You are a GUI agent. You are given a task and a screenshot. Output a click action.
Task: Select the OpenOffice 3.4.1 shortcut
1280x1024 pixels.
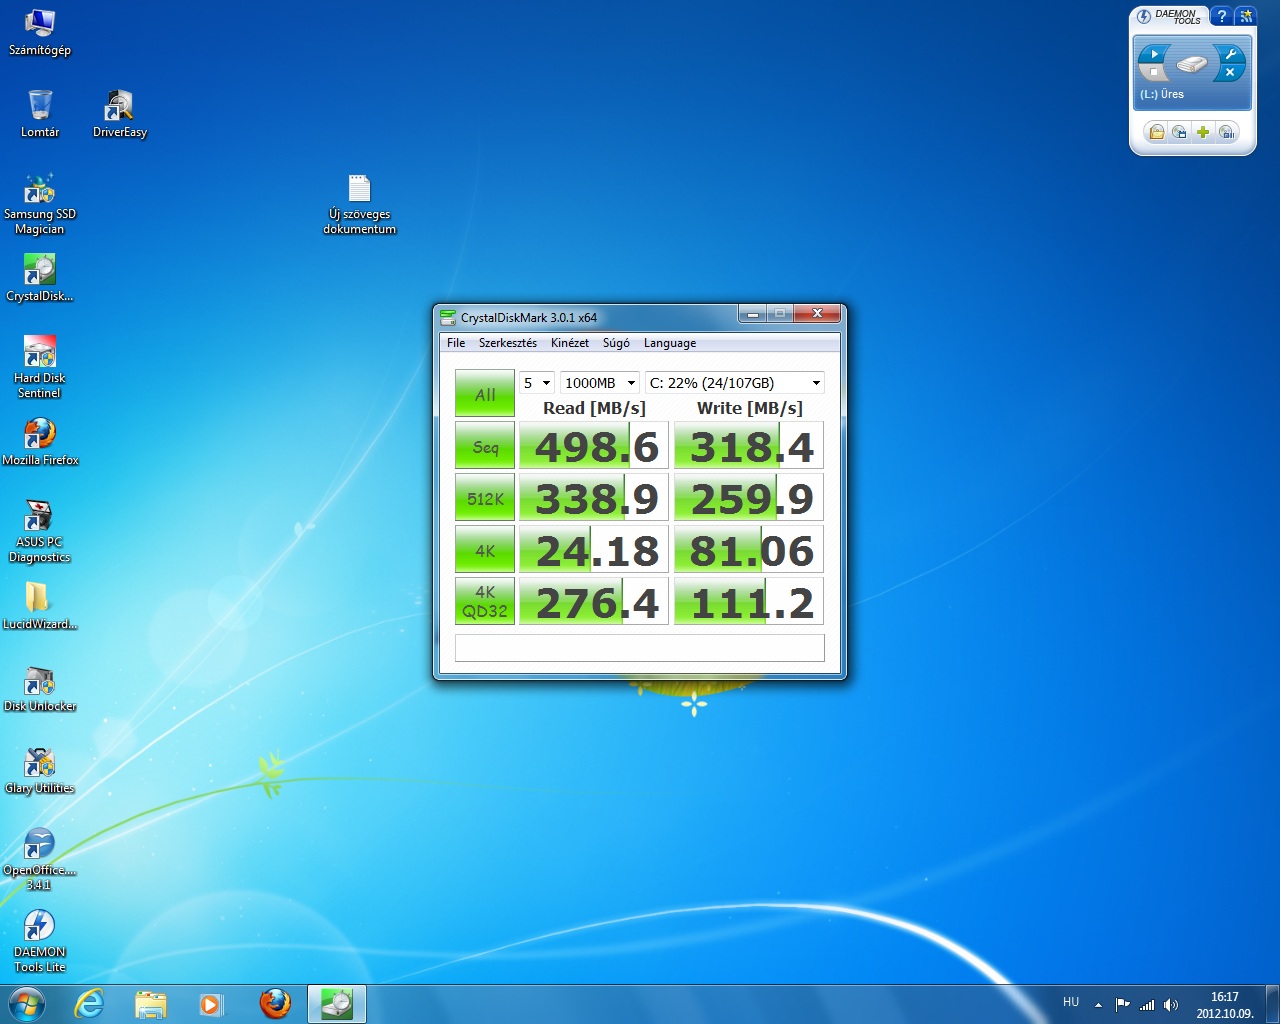tap(40, 859)
